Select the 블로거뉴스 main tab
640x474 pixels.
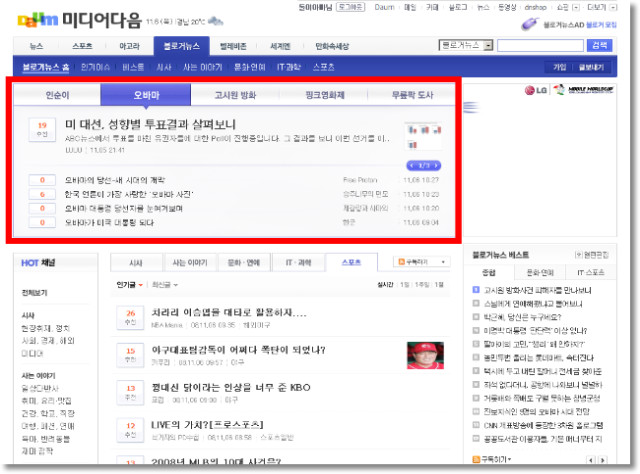182,46
